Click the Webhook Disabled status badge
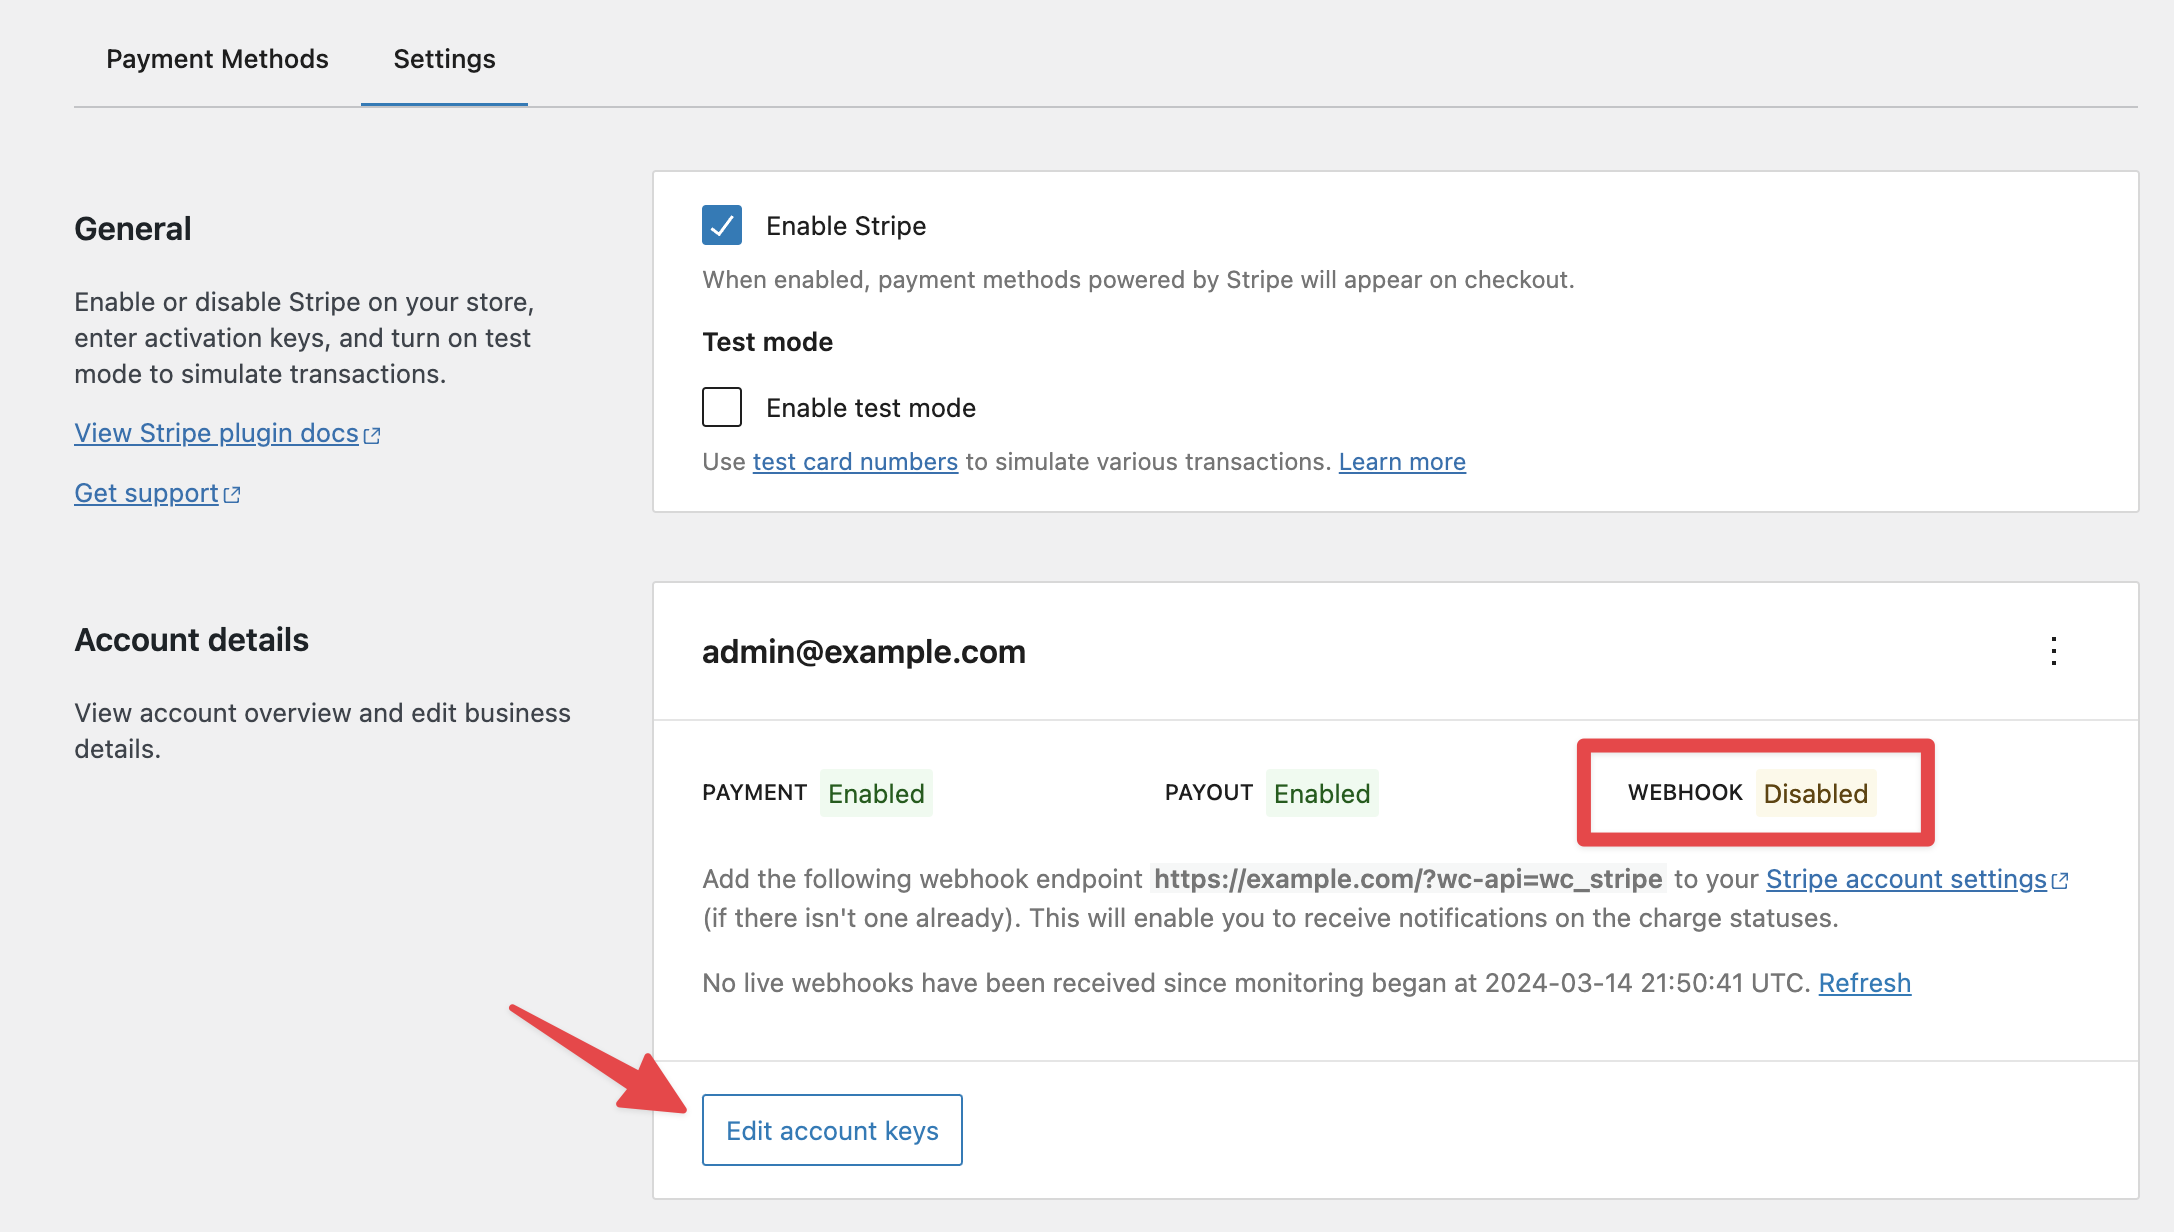2174x1232 pixels. [1815, 793]
